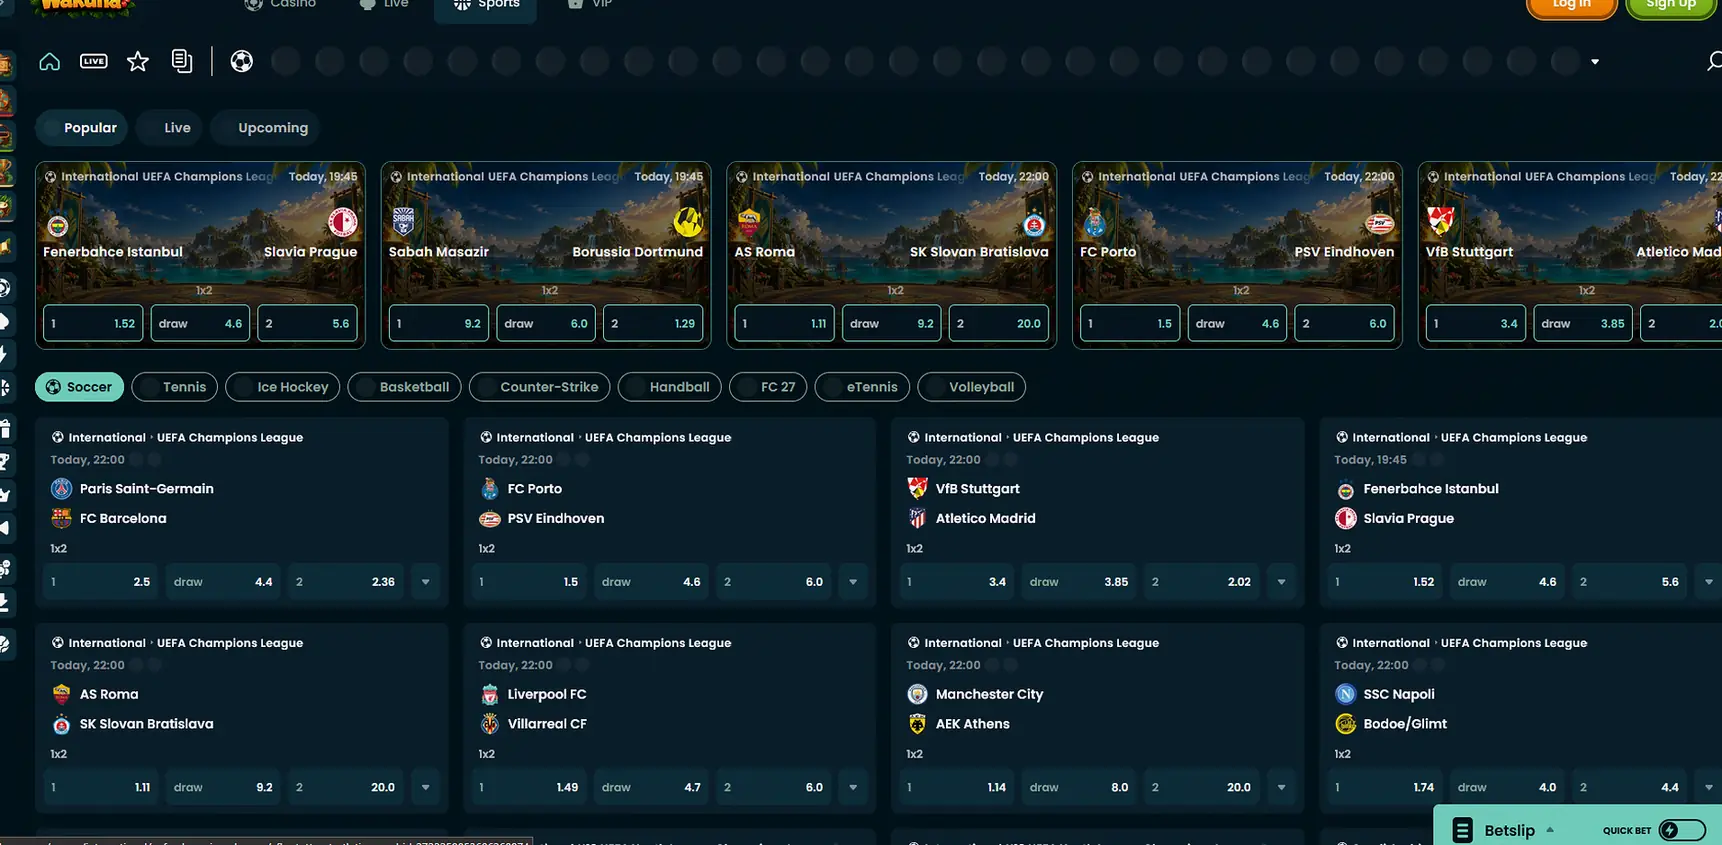Pick odds 2.02 for Atletico Madrid win
The height and width of the screenshot is (845, 1722).
(x=1201, y=582)
